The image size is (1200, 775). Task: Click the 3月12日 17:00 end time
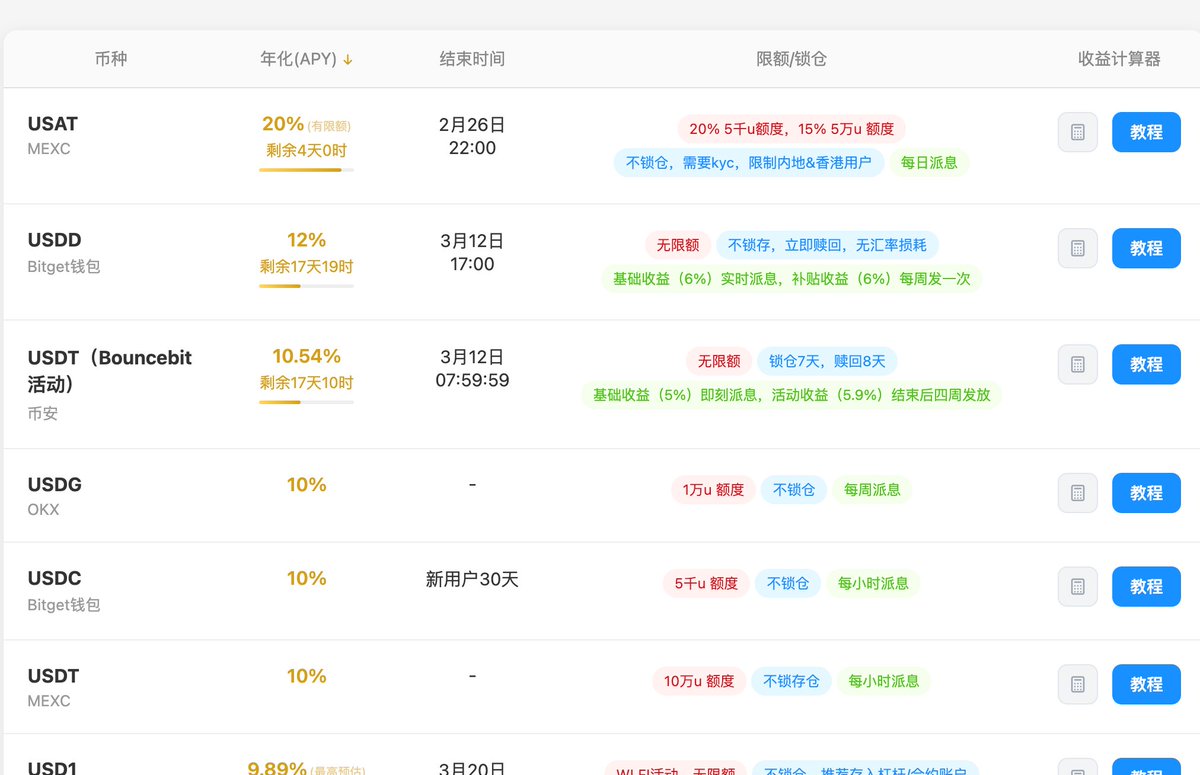coord(472,252)
